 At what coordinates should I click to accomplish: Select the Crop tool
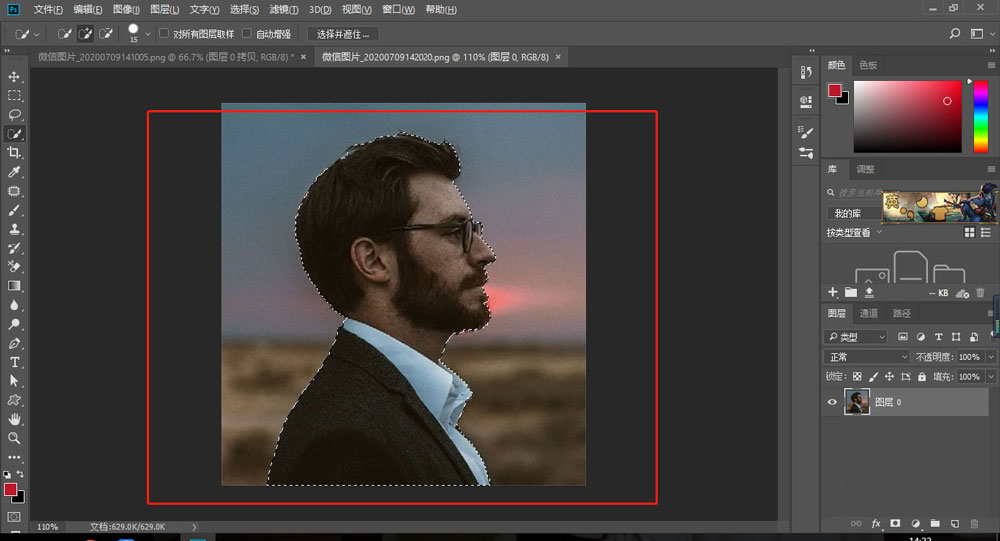[x=14, y=152]
